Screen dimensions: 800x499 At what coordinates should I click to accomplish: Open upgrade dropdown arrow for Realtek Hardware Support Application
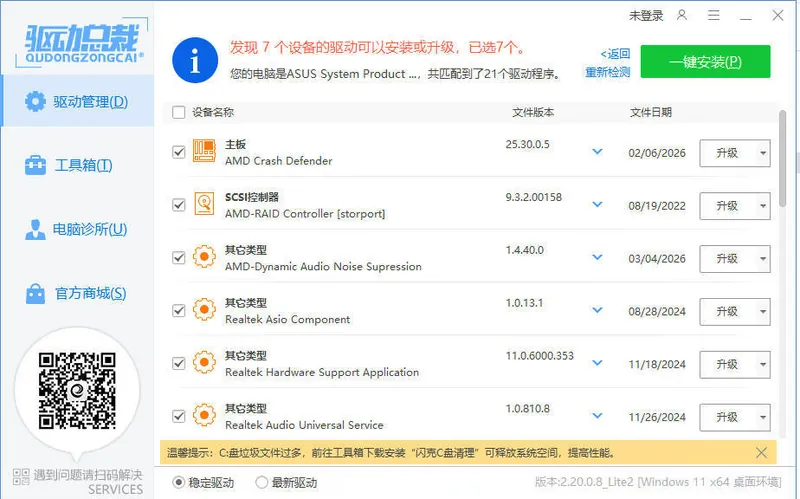click(x=763, y=364)
